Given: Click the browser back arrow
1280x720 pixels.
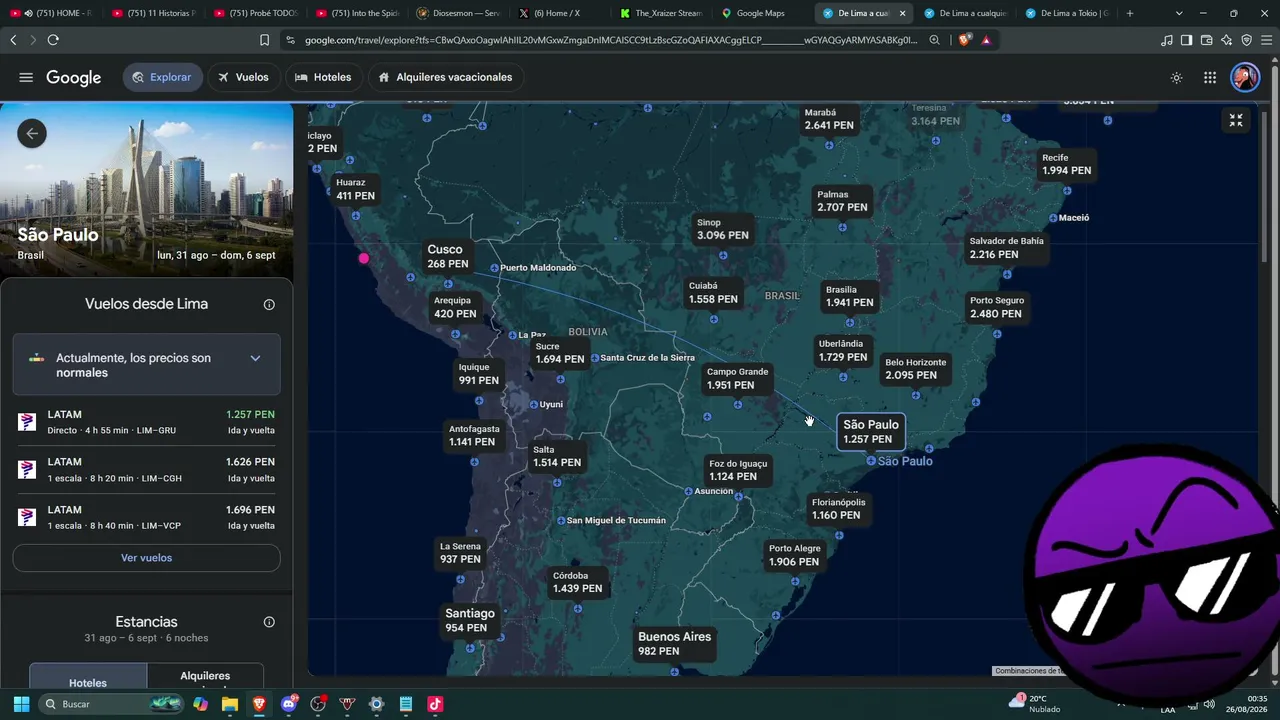Looking at the screenshot, I should point(13,40).
